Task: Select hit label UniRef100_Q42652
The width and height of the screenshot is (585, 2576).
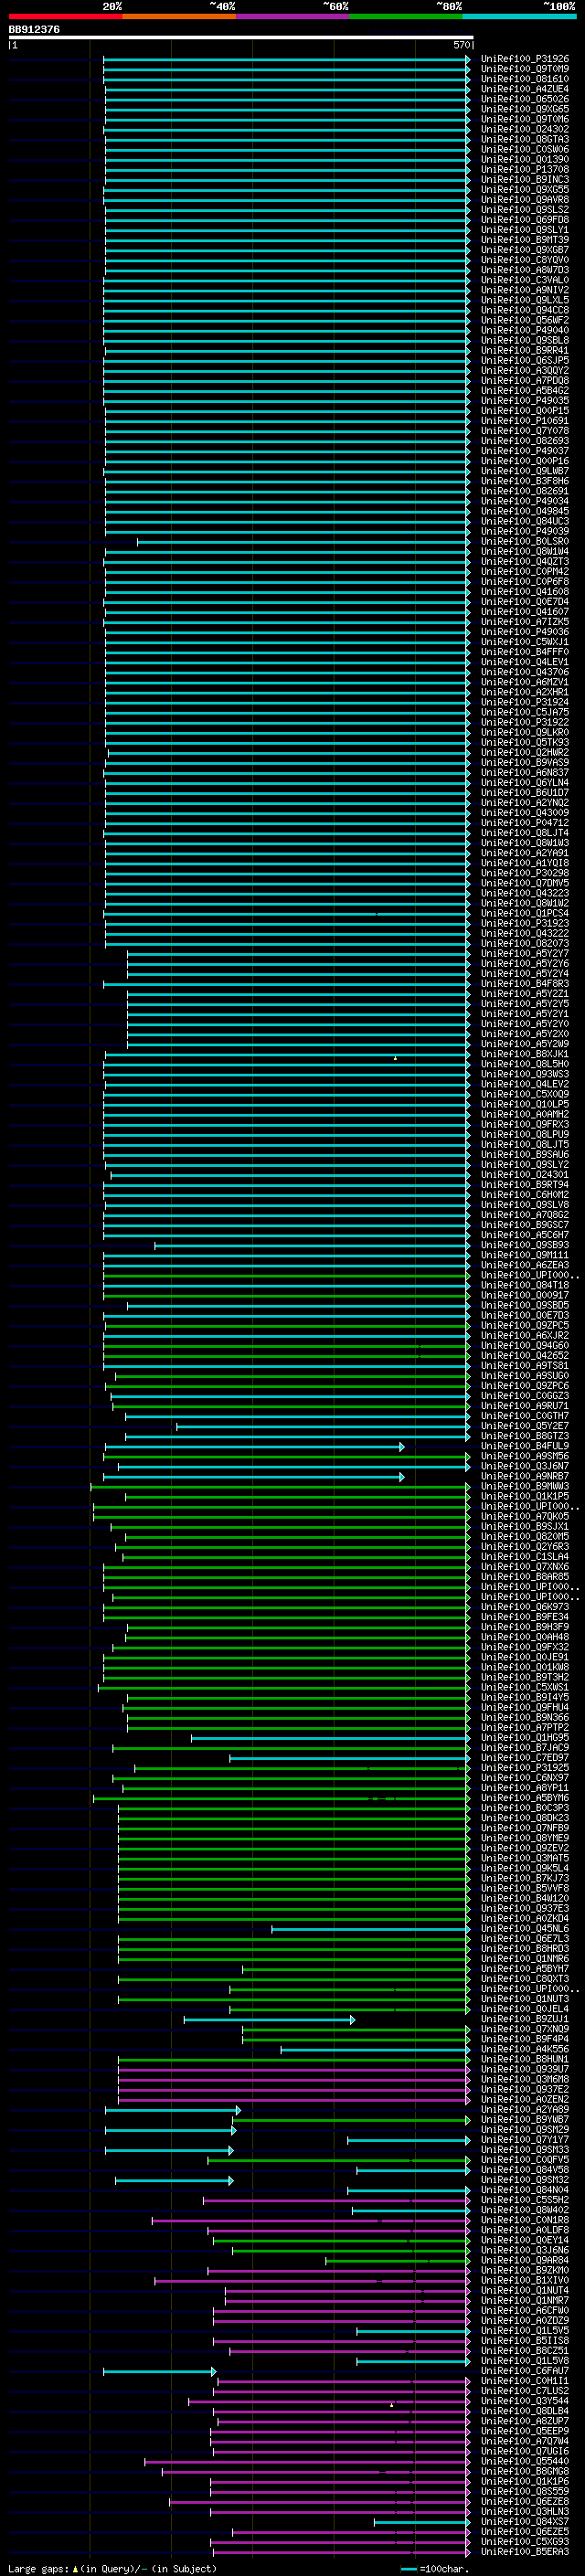Action: tap(525, 1355)
